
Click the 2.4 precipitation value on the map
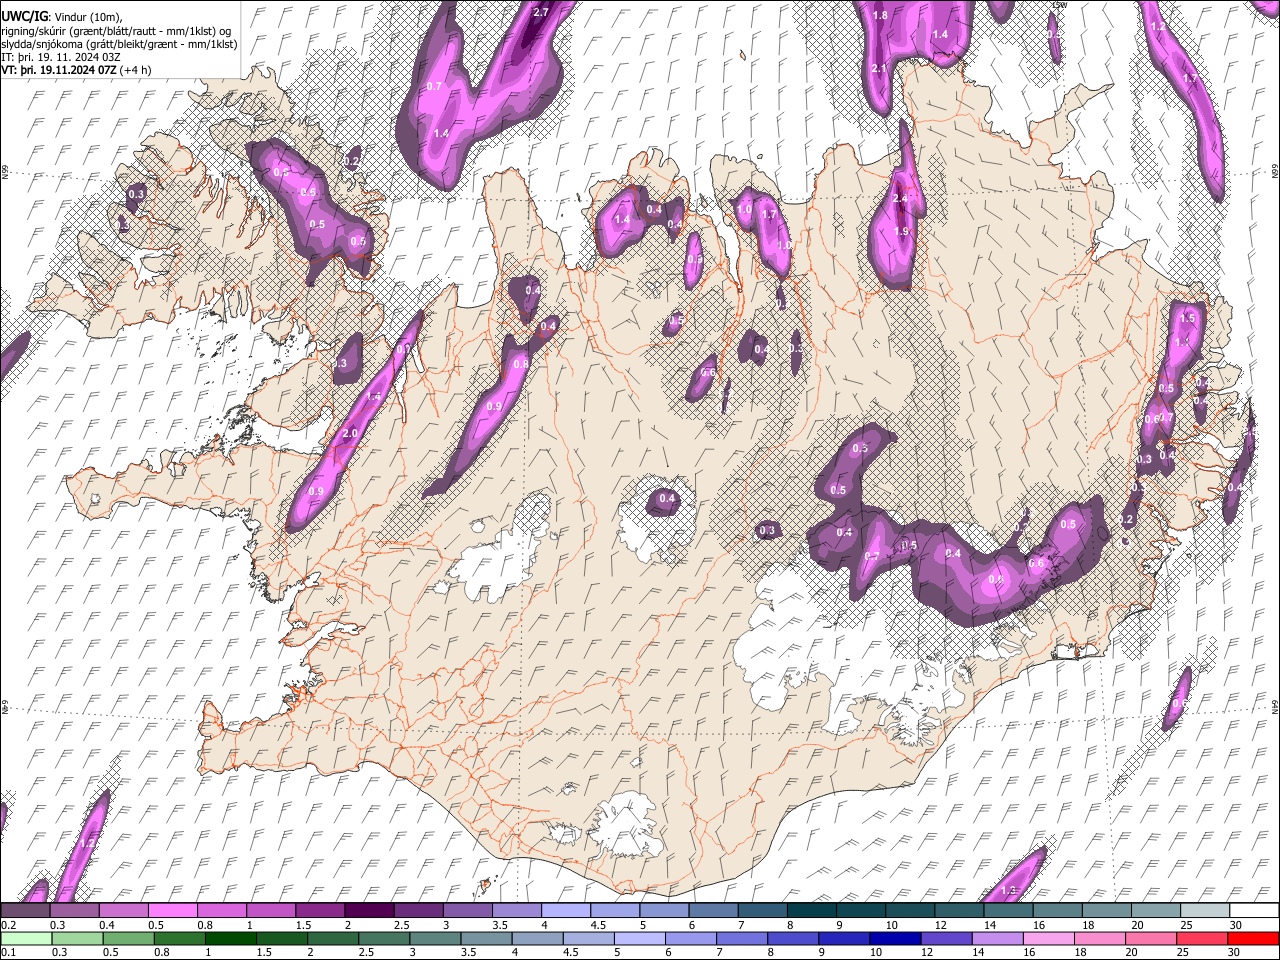[900, 199]
